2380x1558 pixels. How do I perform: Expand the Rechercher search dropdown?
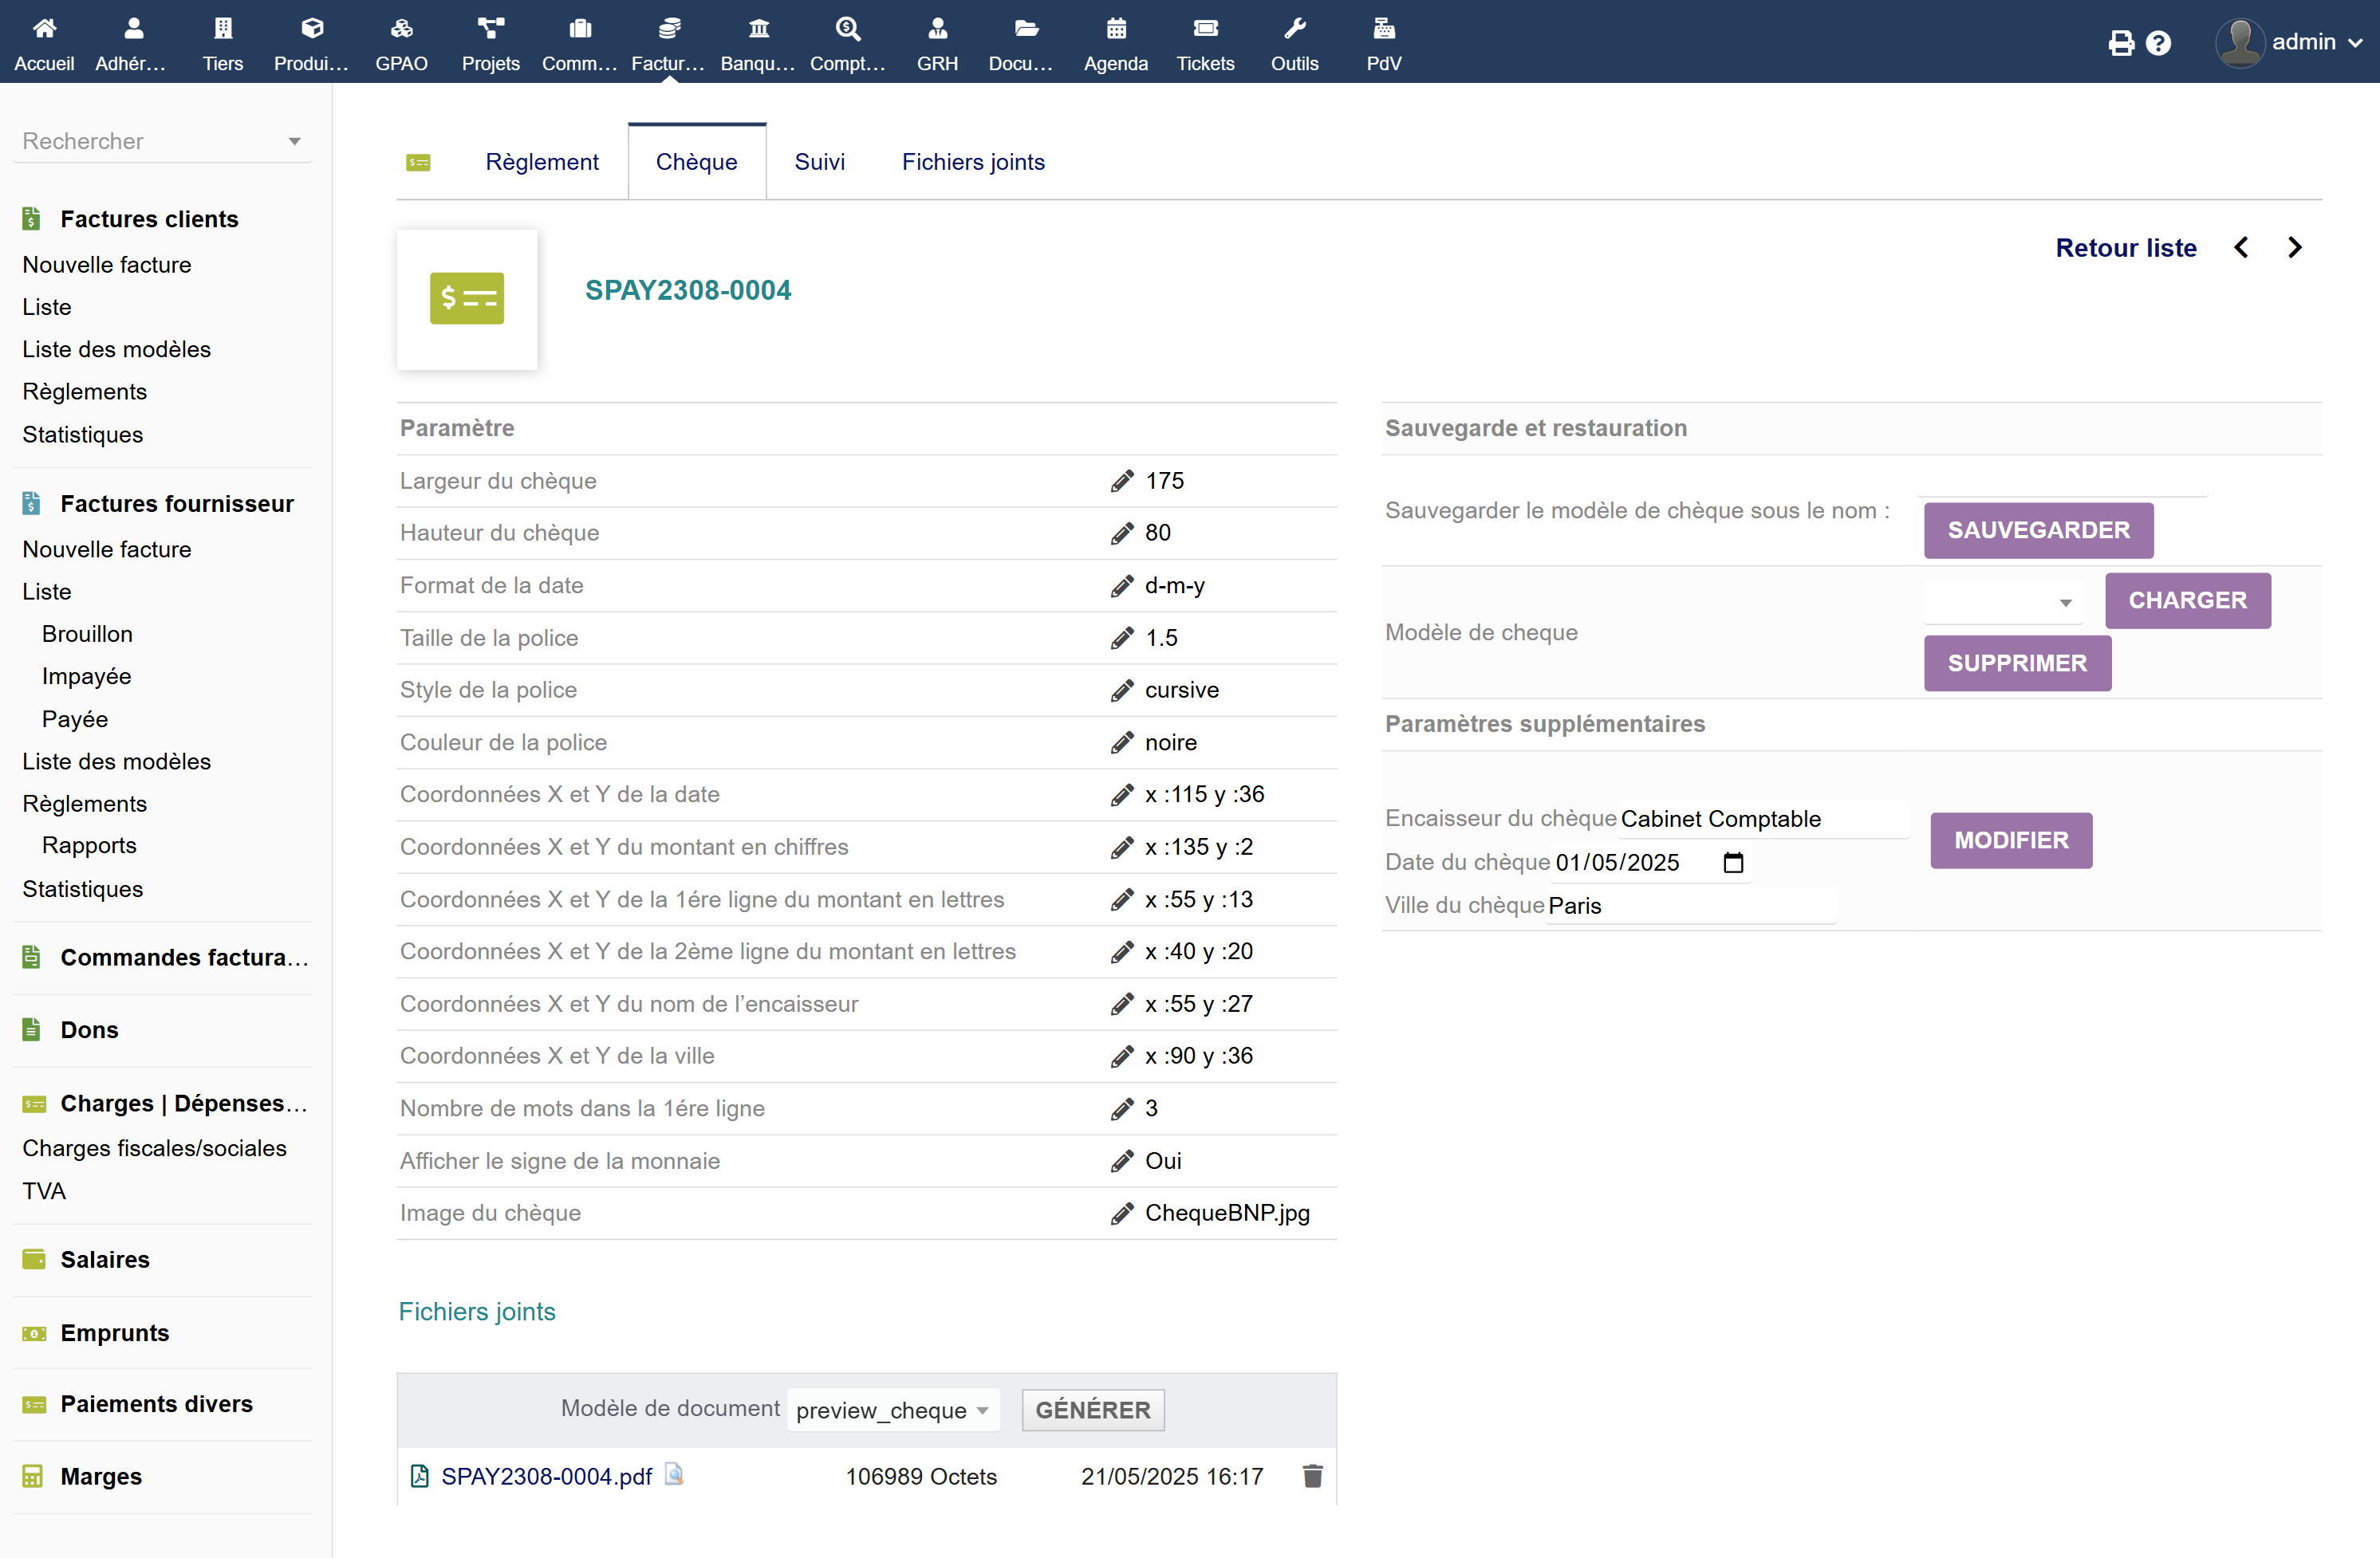(x=160, y=141)
